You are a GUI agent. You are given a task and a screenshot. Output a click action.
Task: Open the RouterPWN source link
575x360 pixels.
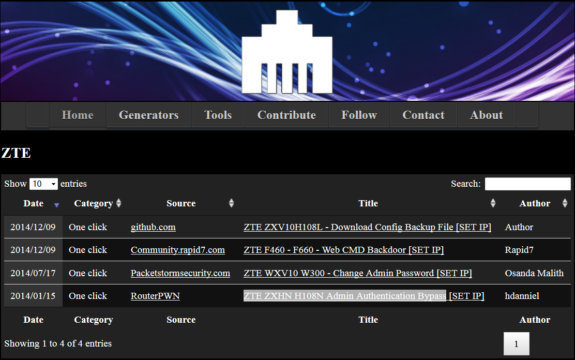[155, 296]
